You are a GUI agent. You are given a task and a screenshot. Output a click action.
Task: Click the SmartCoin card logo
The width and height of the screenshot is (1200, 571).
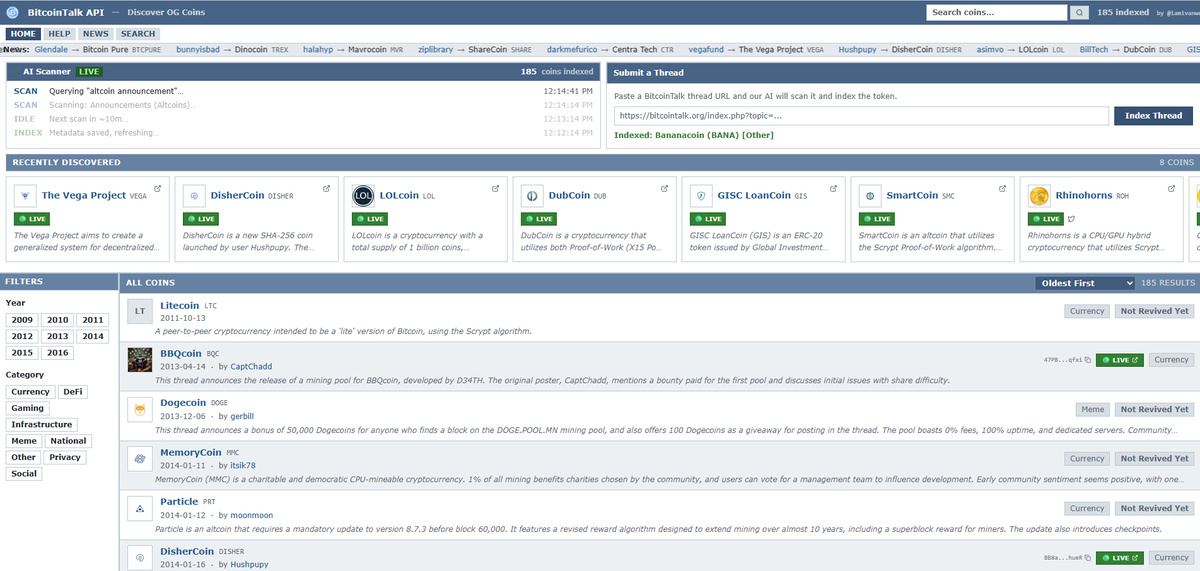pos(870,196)
